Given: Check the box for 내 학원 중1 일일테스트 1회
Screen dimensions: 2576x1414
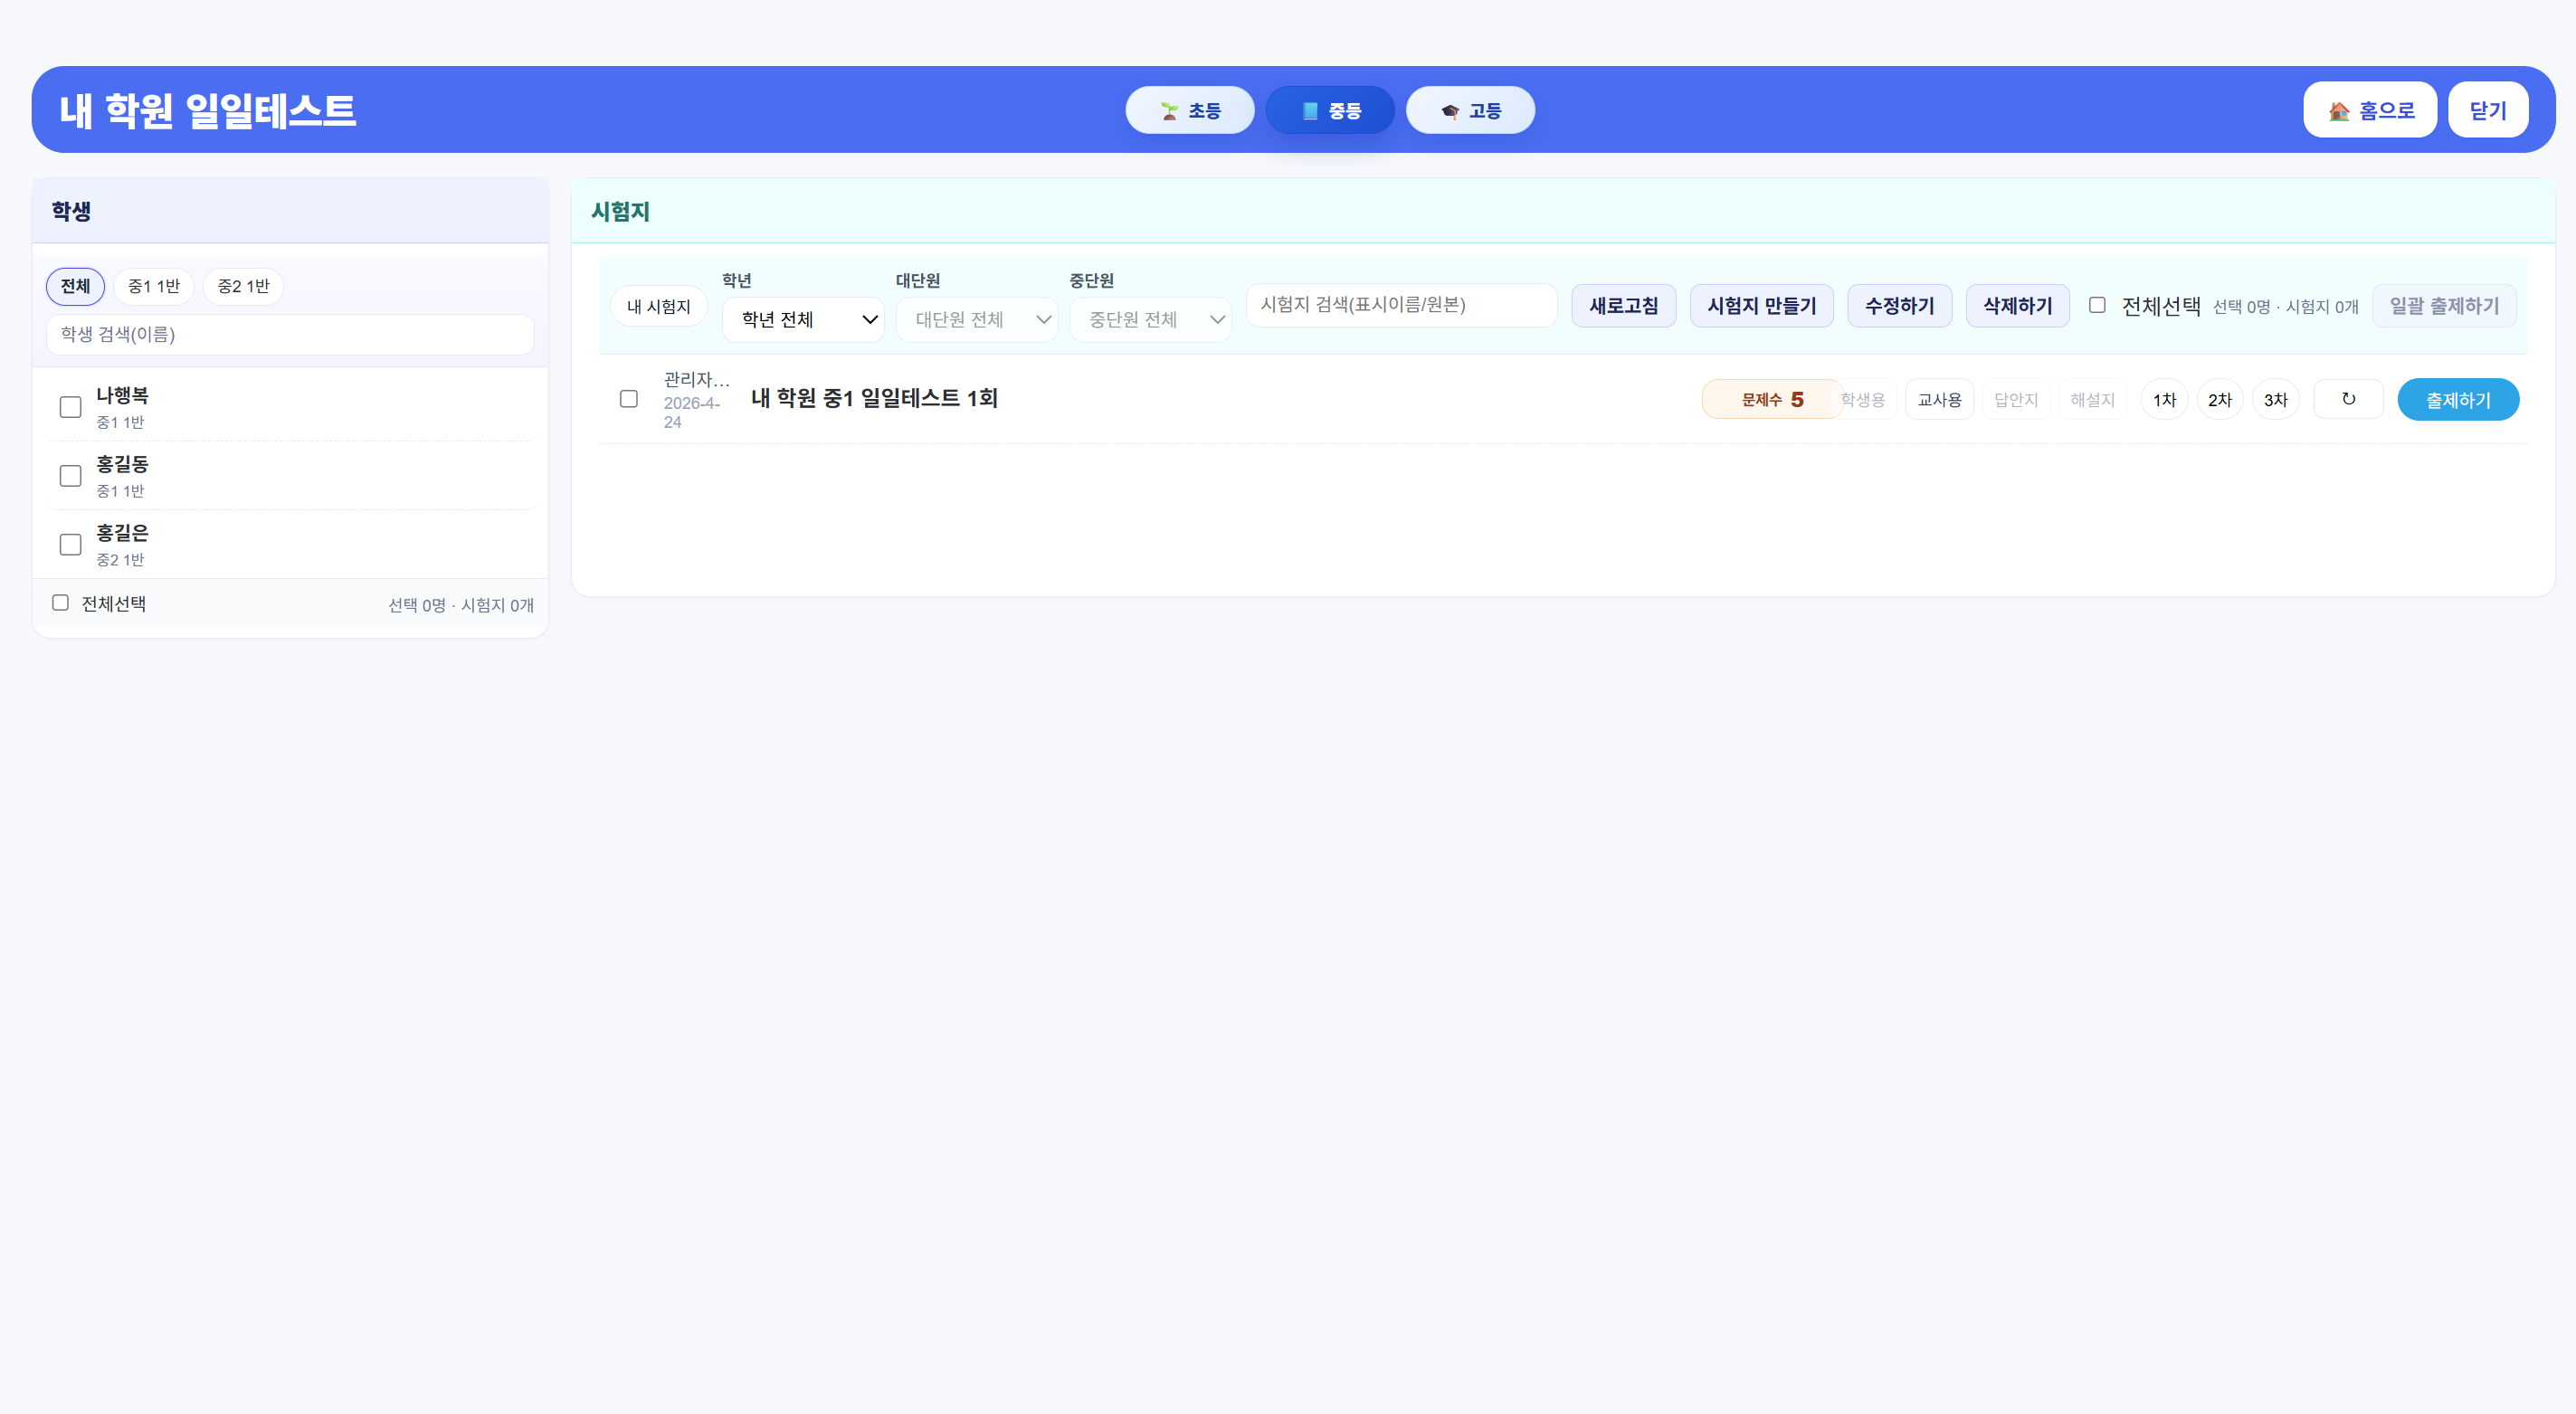Looking at the screenshot, I should pos(629,399).
